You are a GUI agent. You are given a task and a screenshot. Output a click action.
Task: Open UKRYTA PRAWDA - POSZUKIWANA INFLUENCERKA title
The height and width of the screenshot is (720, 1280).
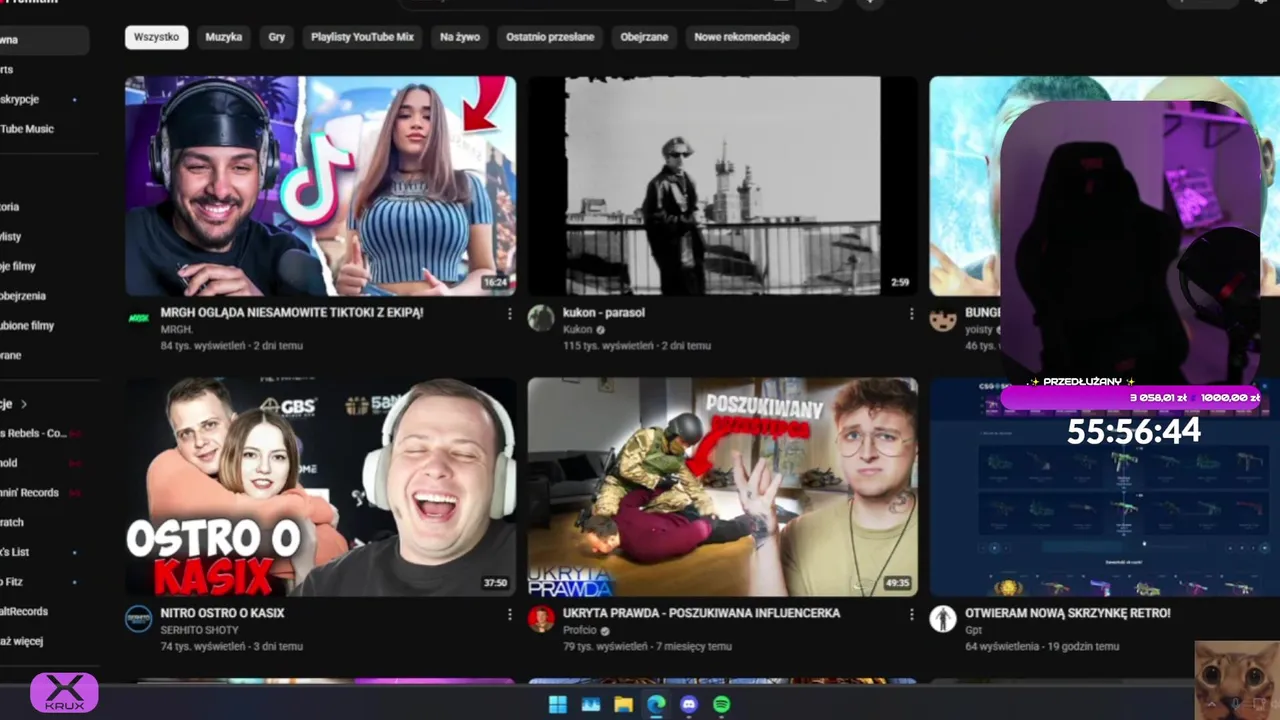(x=701, y=613)
